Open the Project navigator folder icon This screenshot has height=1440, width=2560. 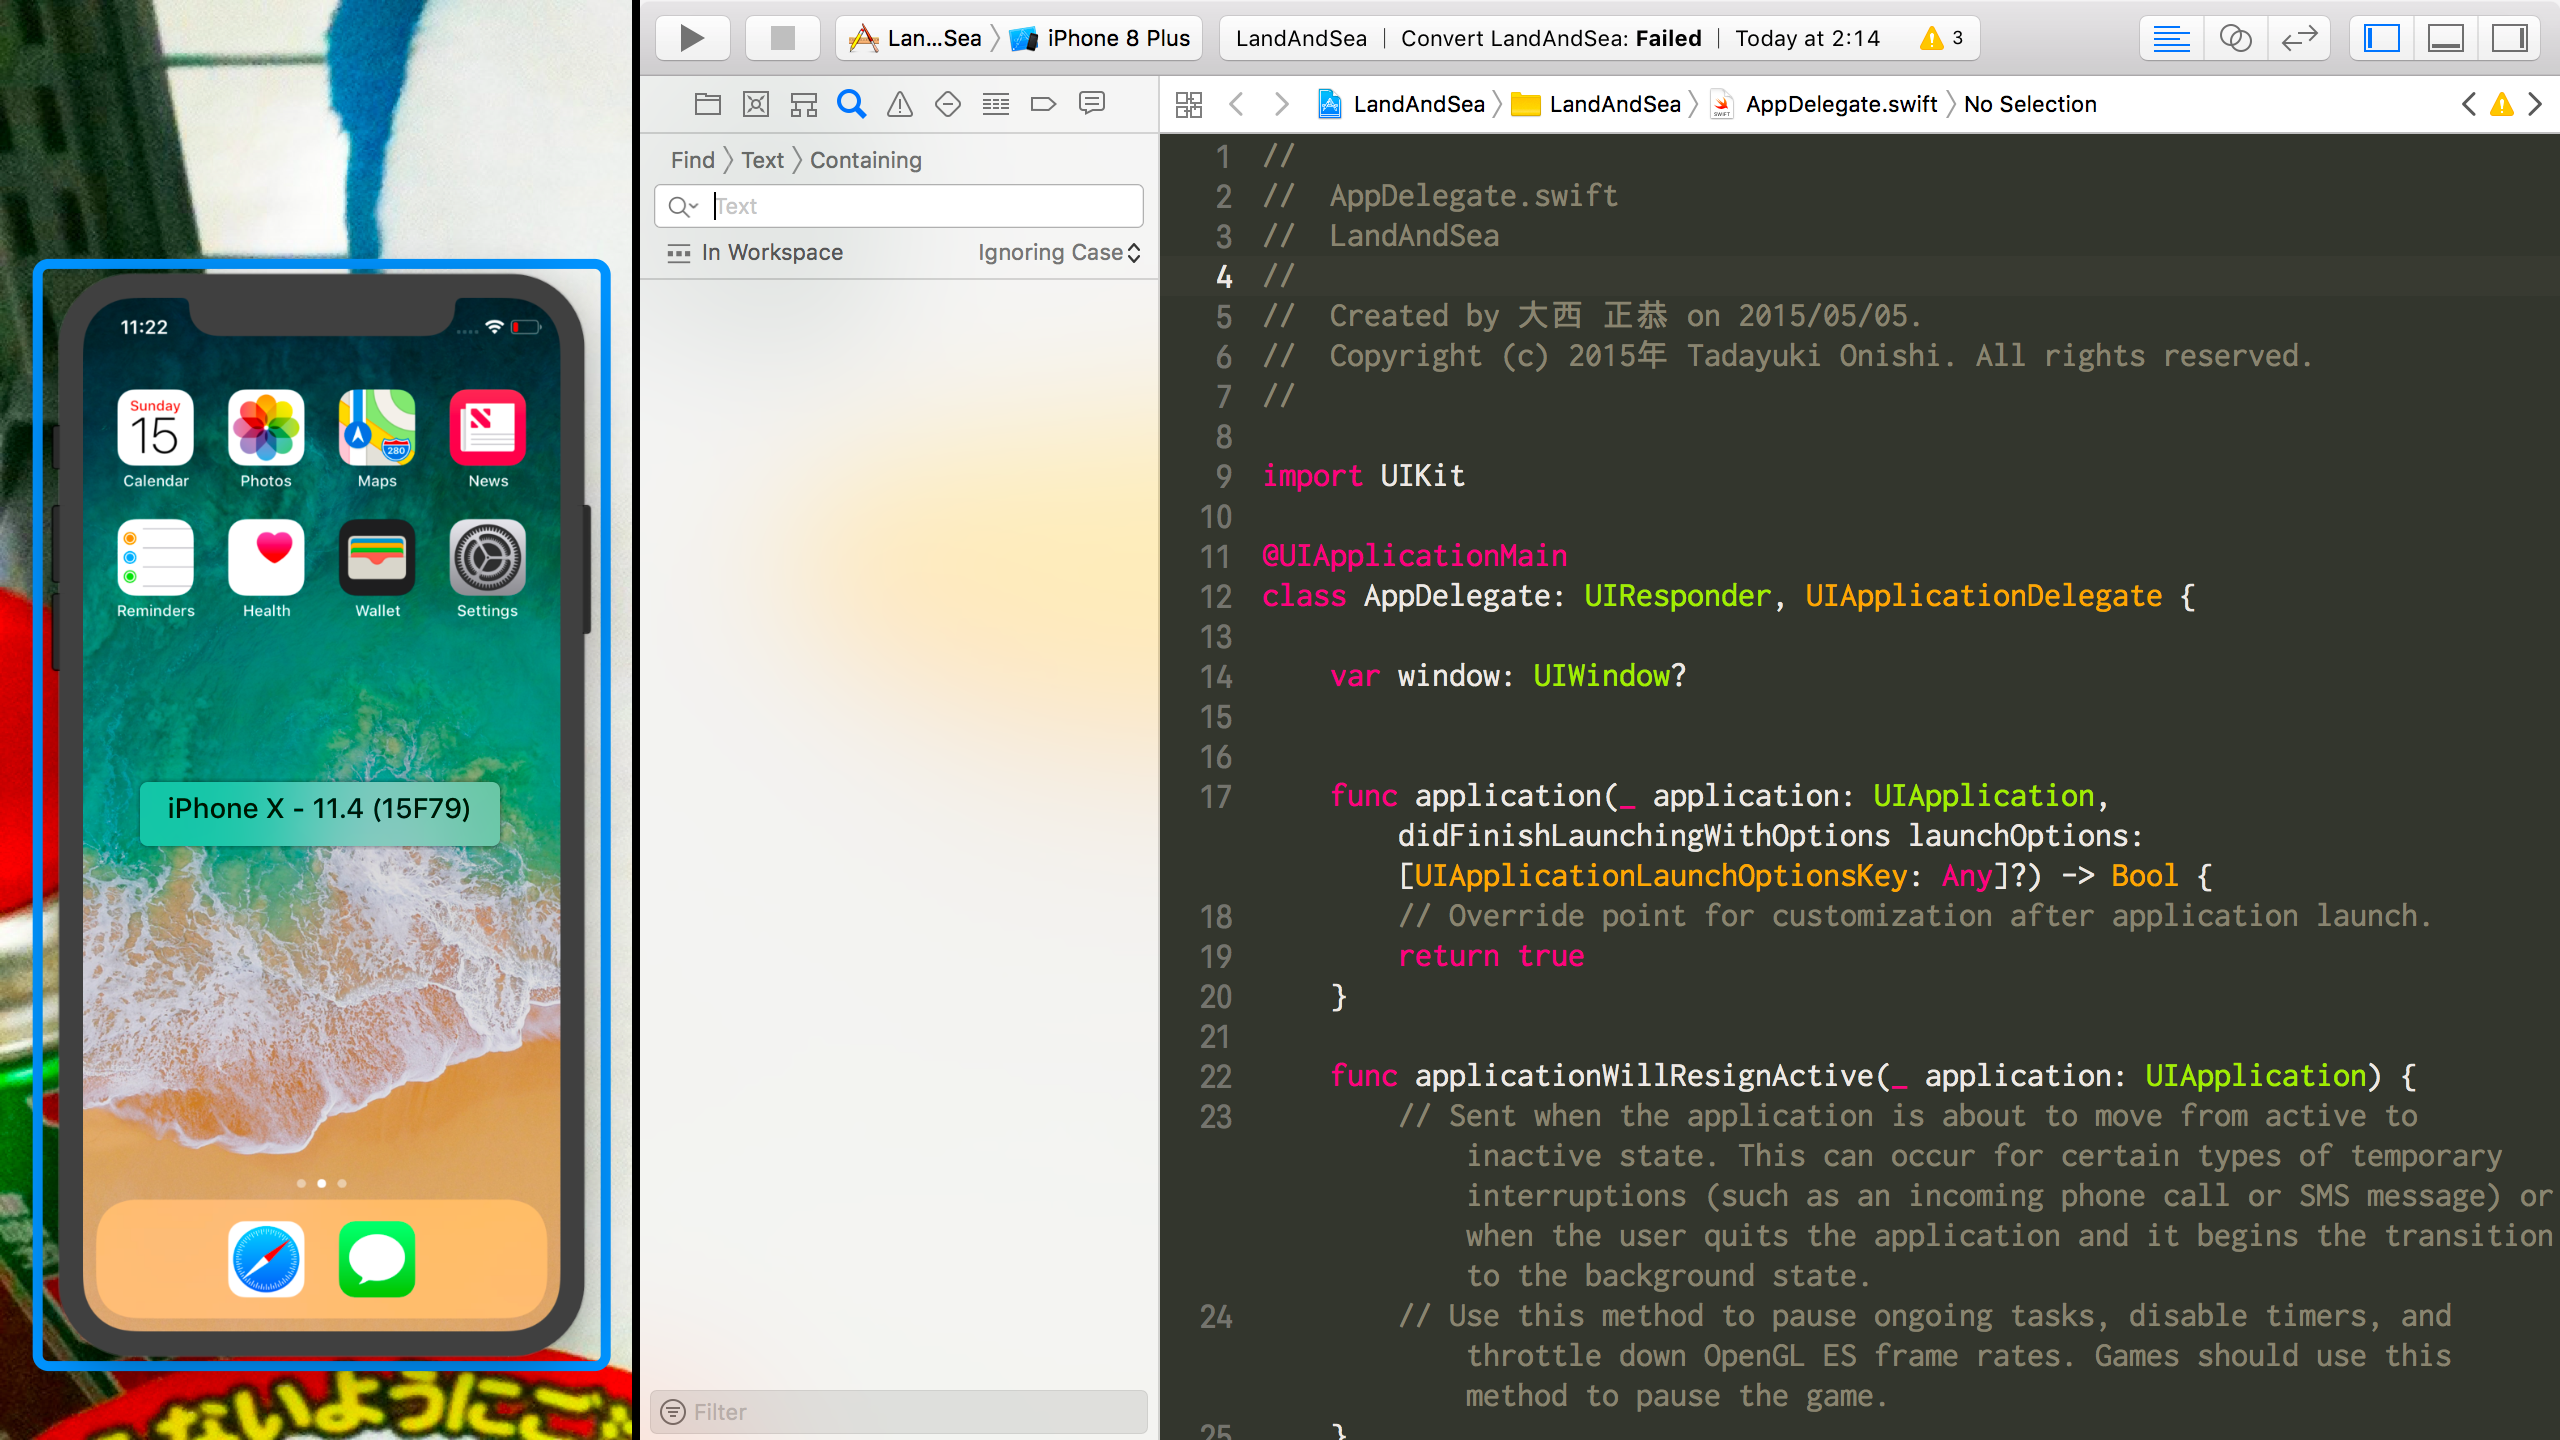708,104
